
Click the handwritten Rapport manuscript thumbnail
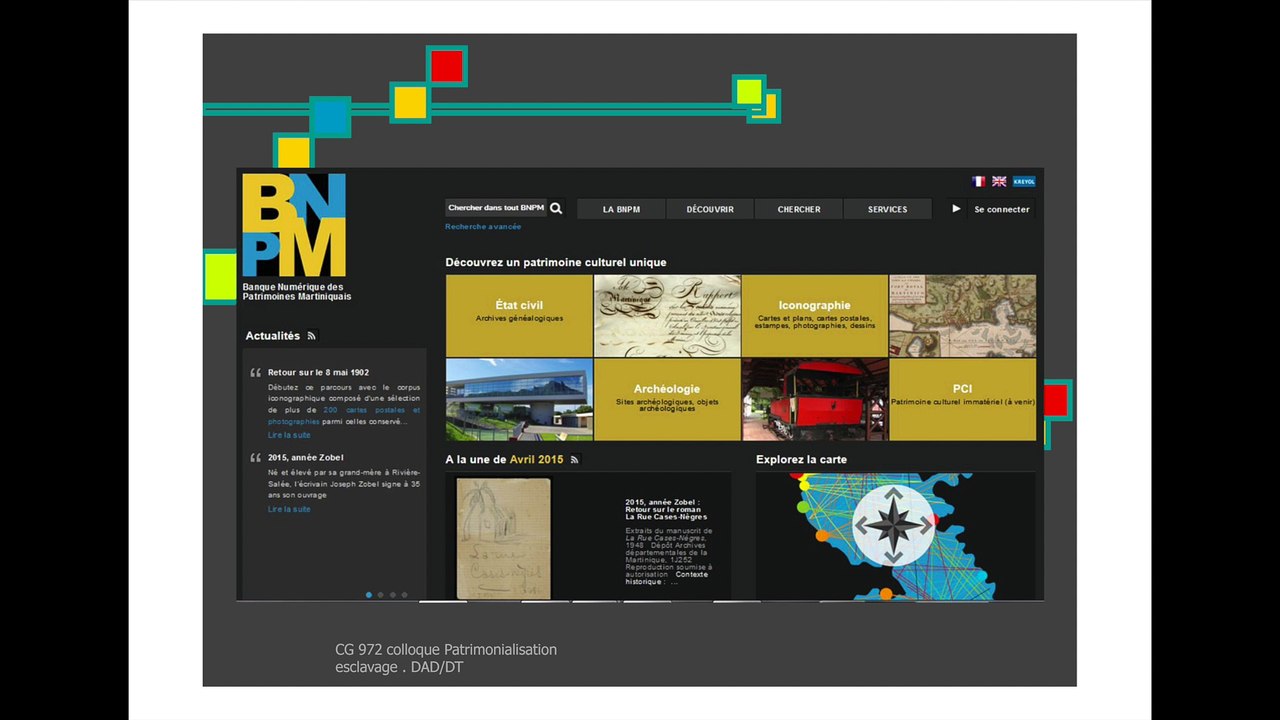(x=667, y=316)
